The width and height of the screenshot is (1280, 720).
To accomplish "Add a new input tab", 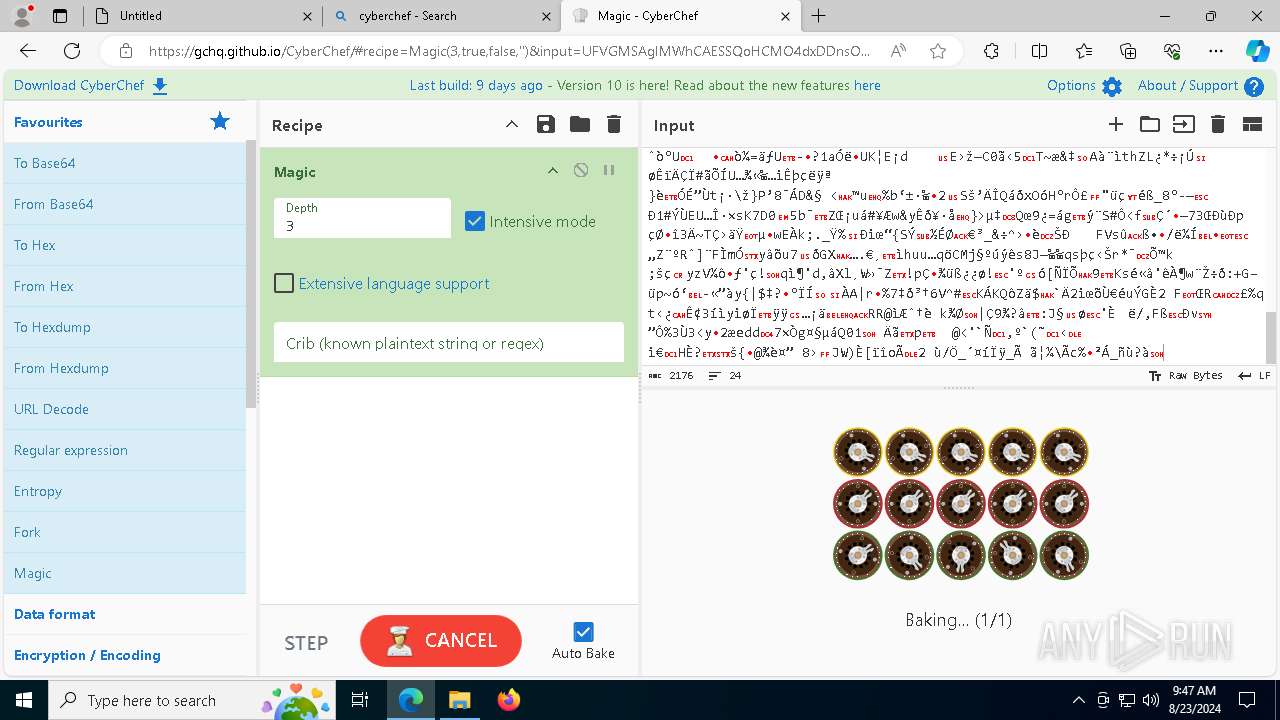I will [x=1116, y=124].
